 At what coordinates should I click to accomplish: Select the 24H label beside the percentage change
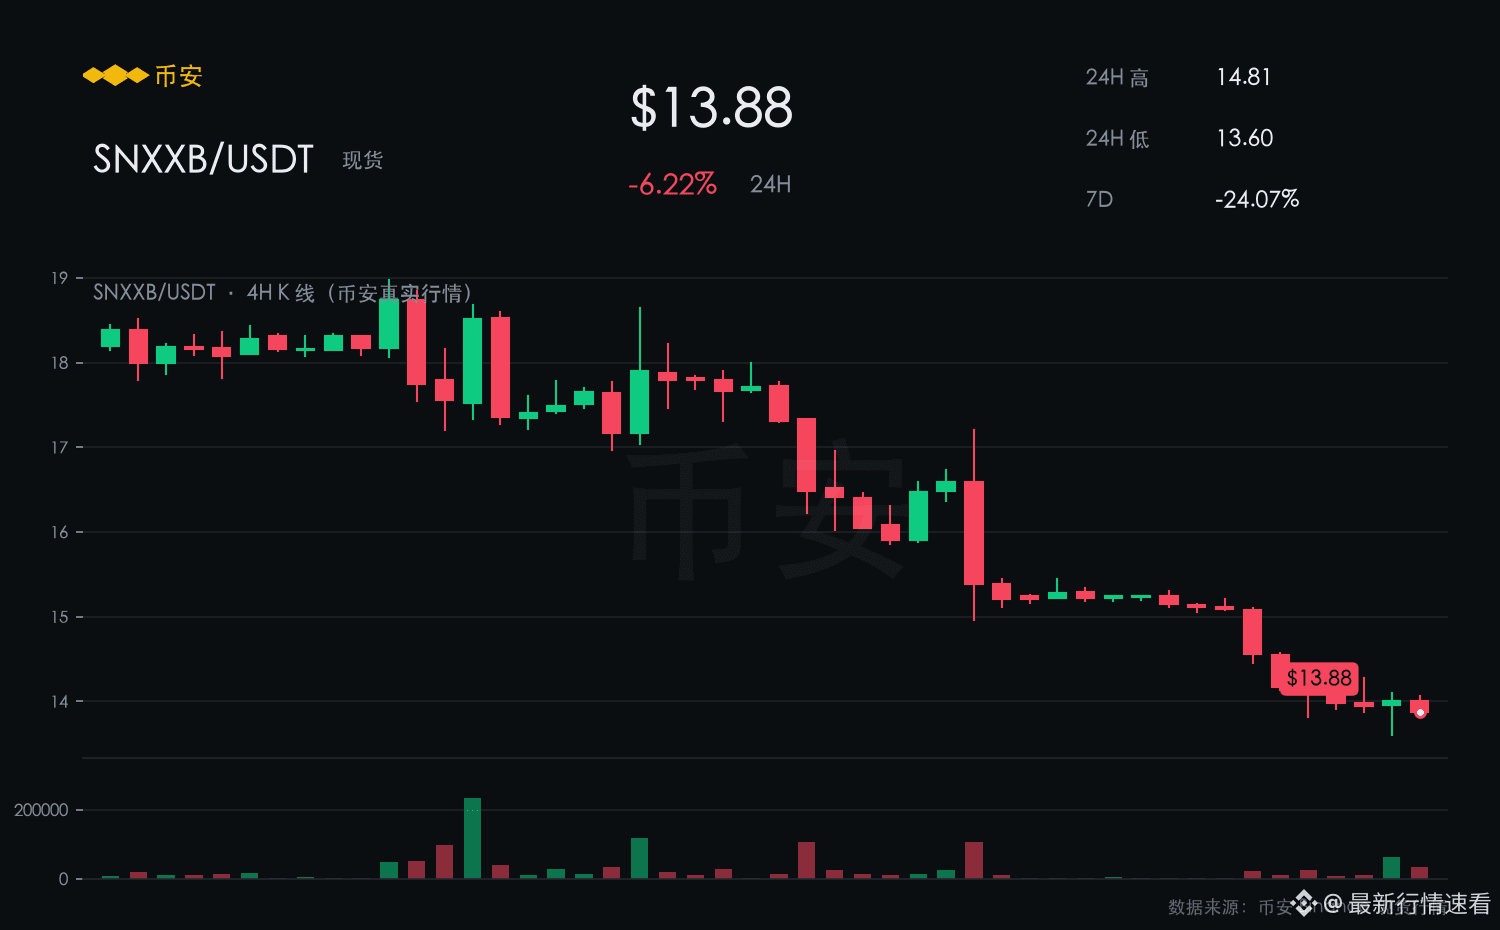[770, 184]
